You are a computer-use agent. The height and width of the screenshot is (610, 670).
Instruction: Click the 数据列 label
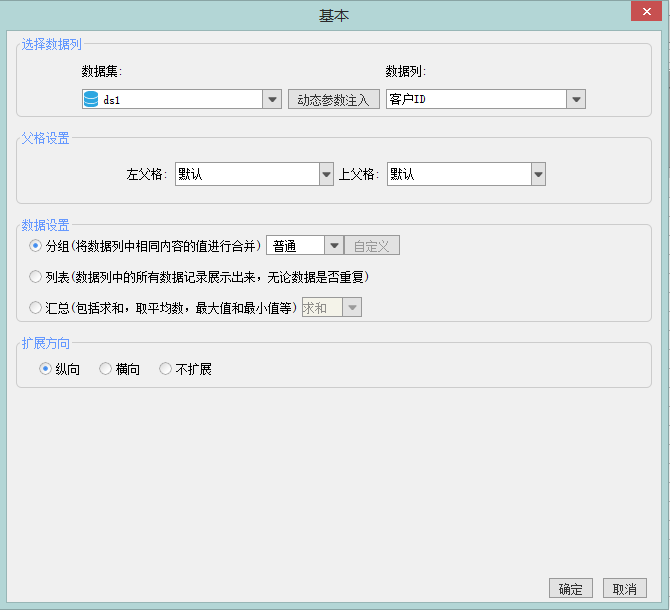pos(406,71)
